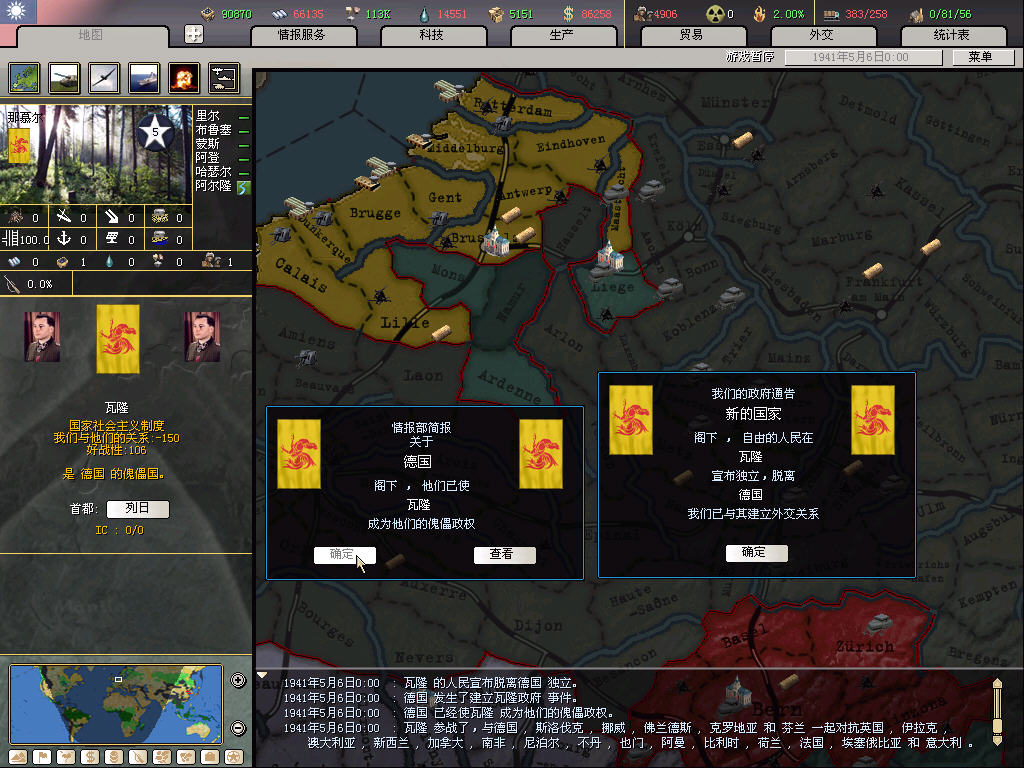Viewport: 1024px width, 768px height.
Task: Open the 科技 tab
Action: point(432,35)
